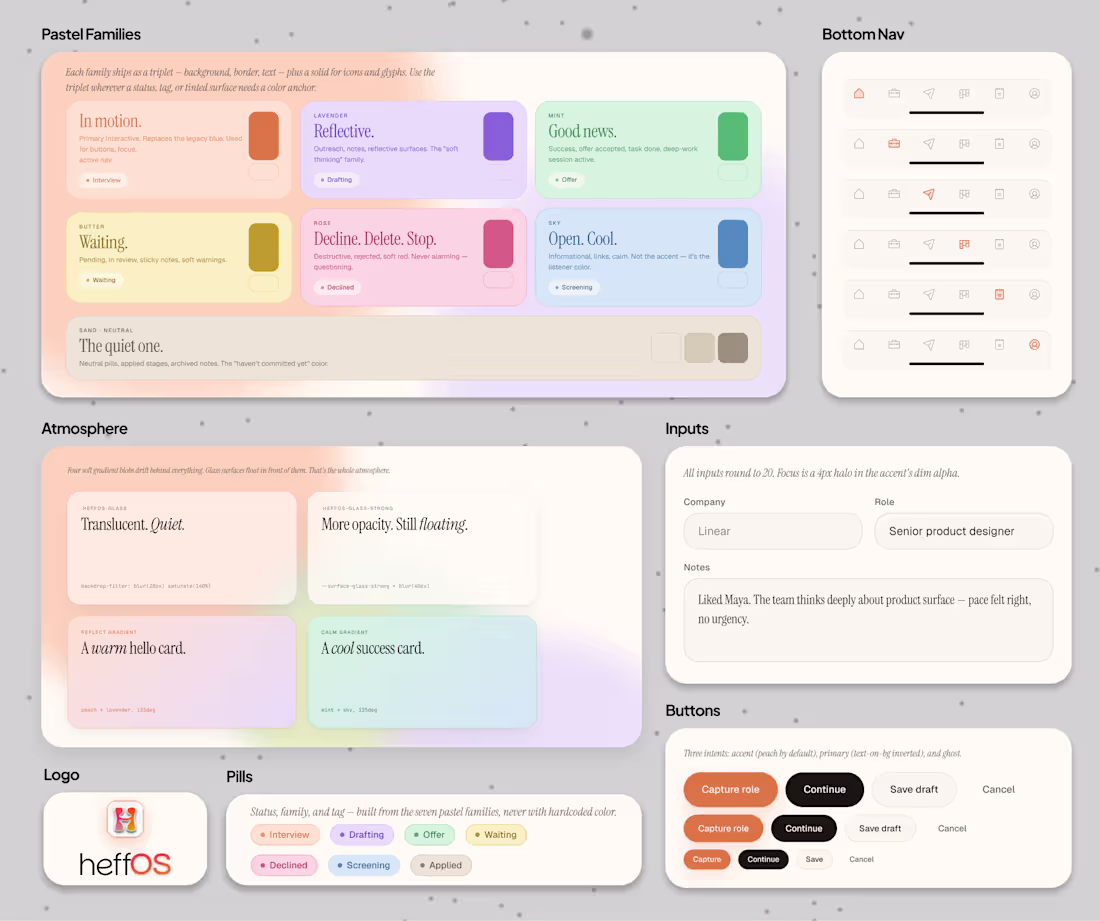Click the orange swatch on the In motion card
Image resolution: width=1100 pixels, height=921 pixels.
point(264,136)
